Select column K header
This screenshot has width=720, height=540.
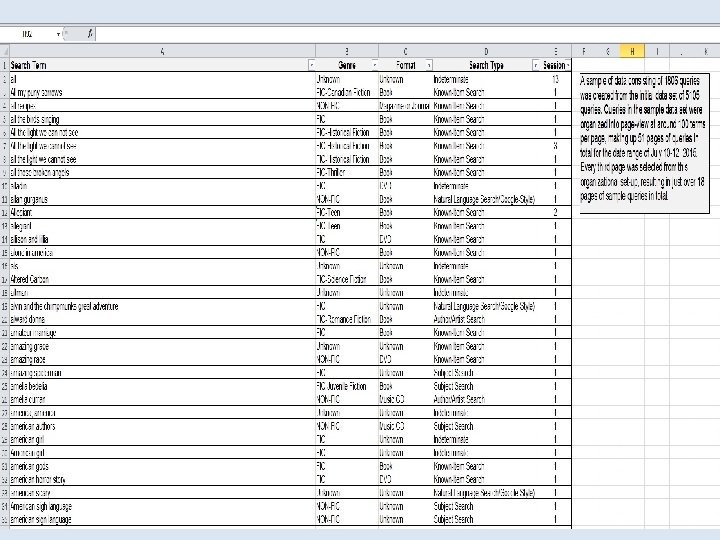[x=706, y=51]
